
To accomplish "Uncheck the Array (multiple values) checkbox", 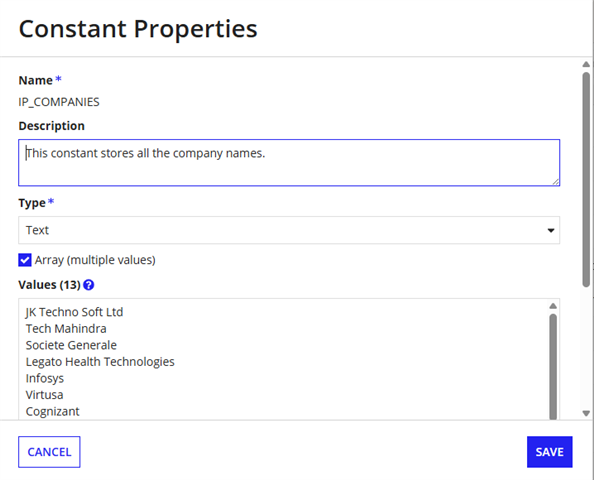I will coord(25,260).
